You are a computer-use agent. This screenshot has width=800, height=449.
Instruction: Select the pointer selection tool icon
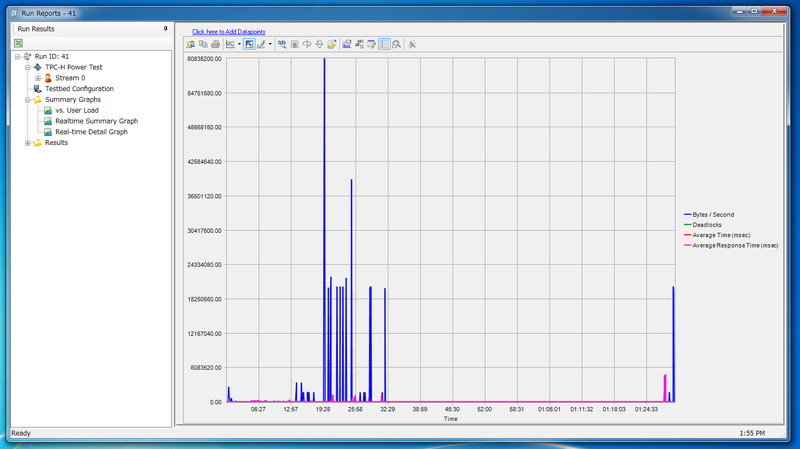click(249, 44)
